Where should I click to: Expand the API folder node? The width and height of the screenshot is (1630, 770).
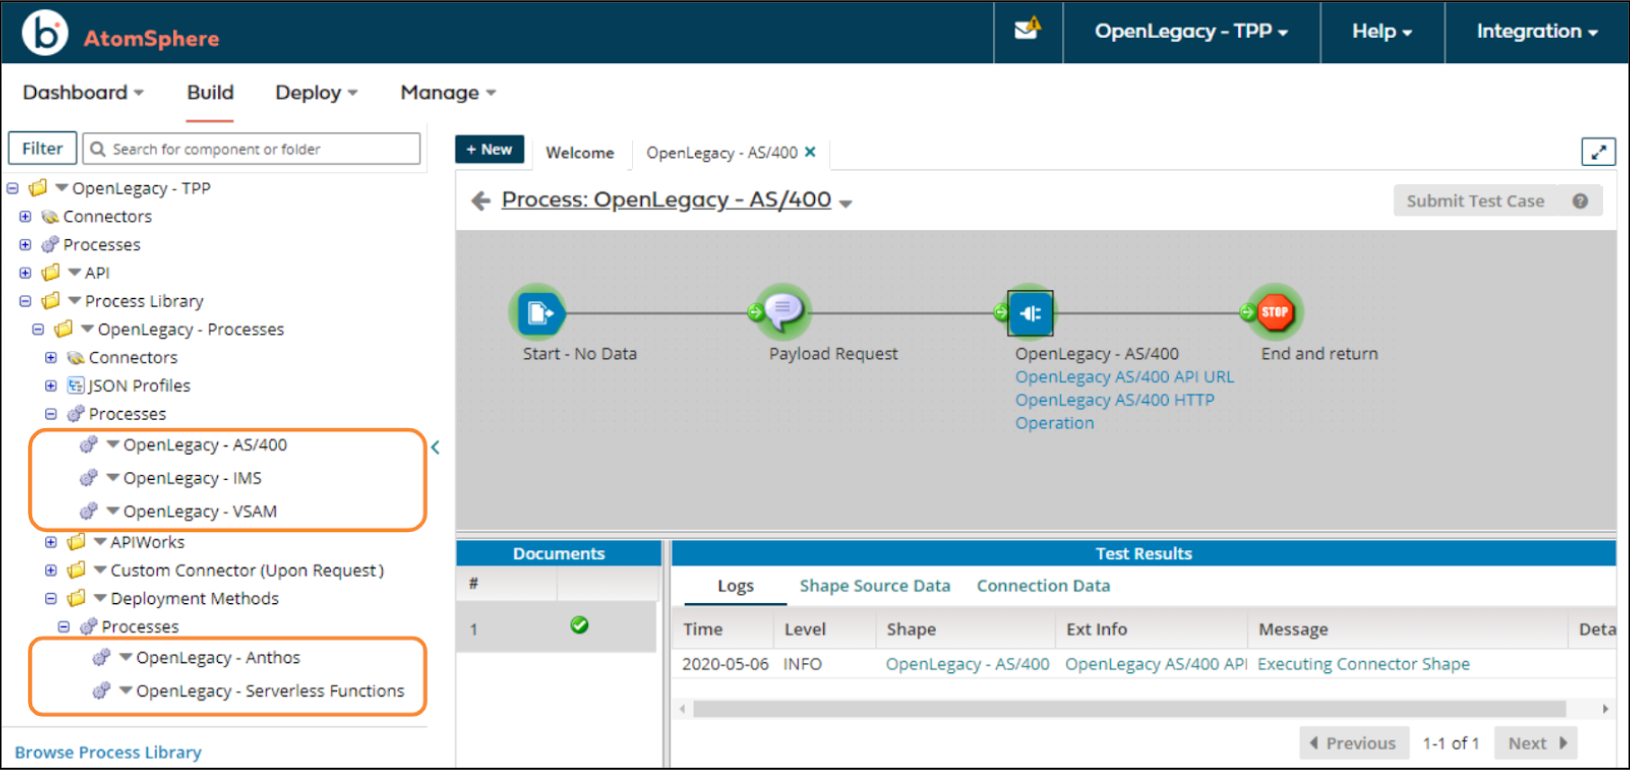pyautogui.click(x=25, y=272)
